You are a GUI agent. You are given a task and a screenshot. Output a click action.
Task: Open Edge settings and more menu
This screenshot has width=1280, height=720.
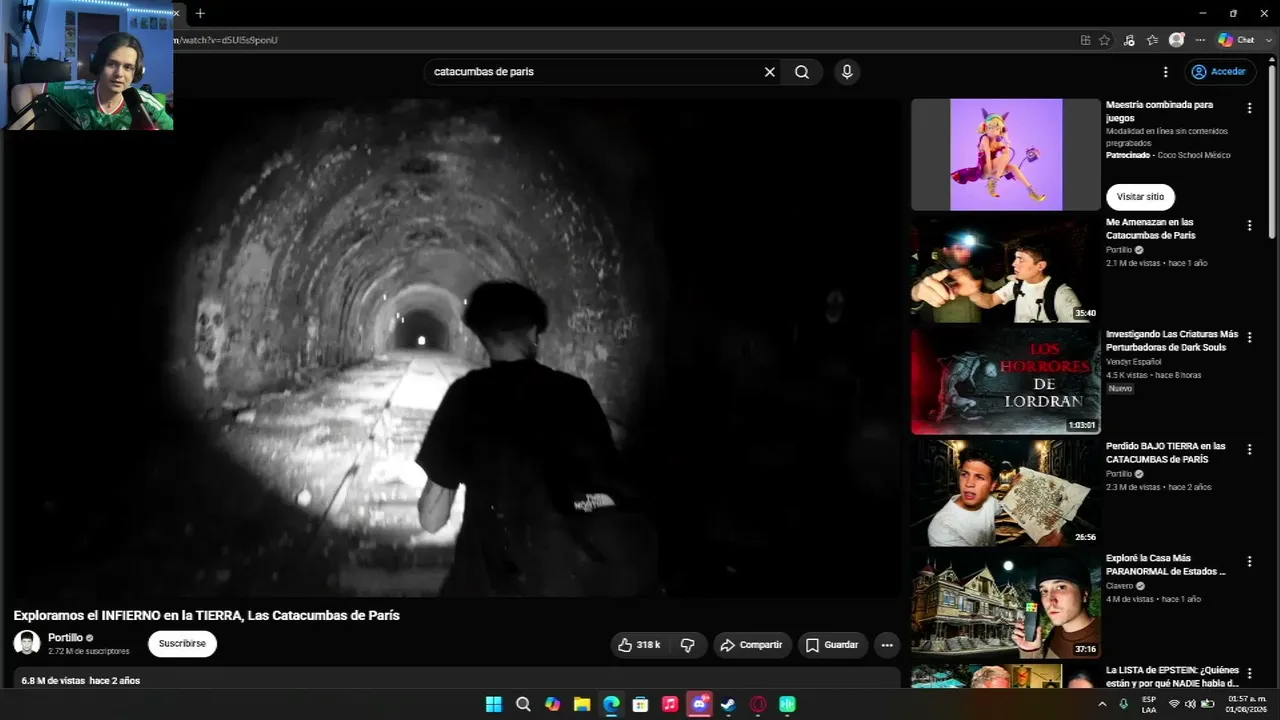click(1200, 40)
